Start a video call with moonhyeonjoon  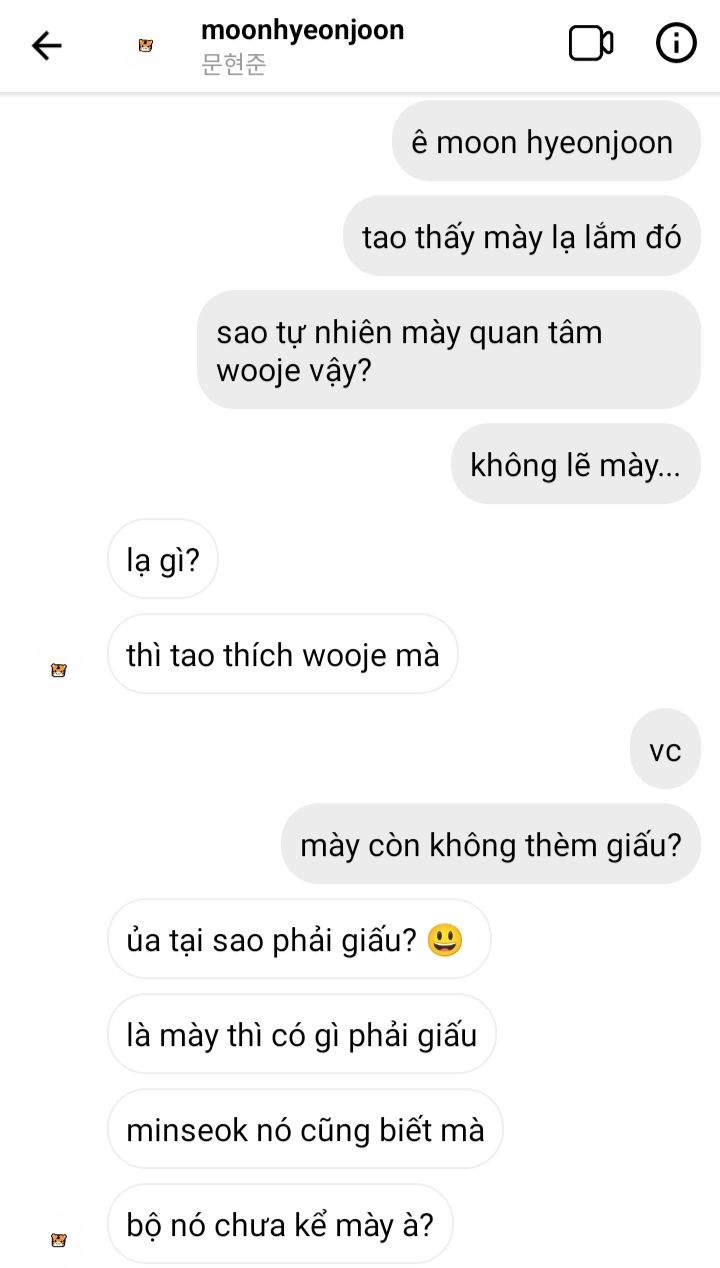591,44
